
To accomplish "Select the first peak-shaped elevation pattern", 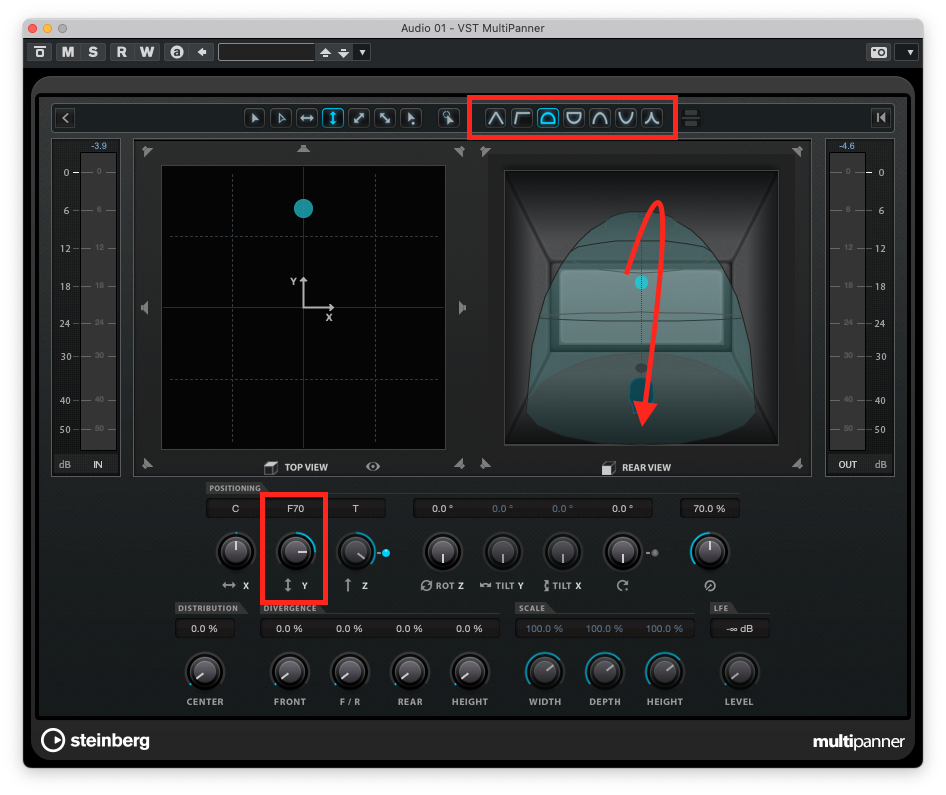I will pyautogui.click(x=496, y=118).
